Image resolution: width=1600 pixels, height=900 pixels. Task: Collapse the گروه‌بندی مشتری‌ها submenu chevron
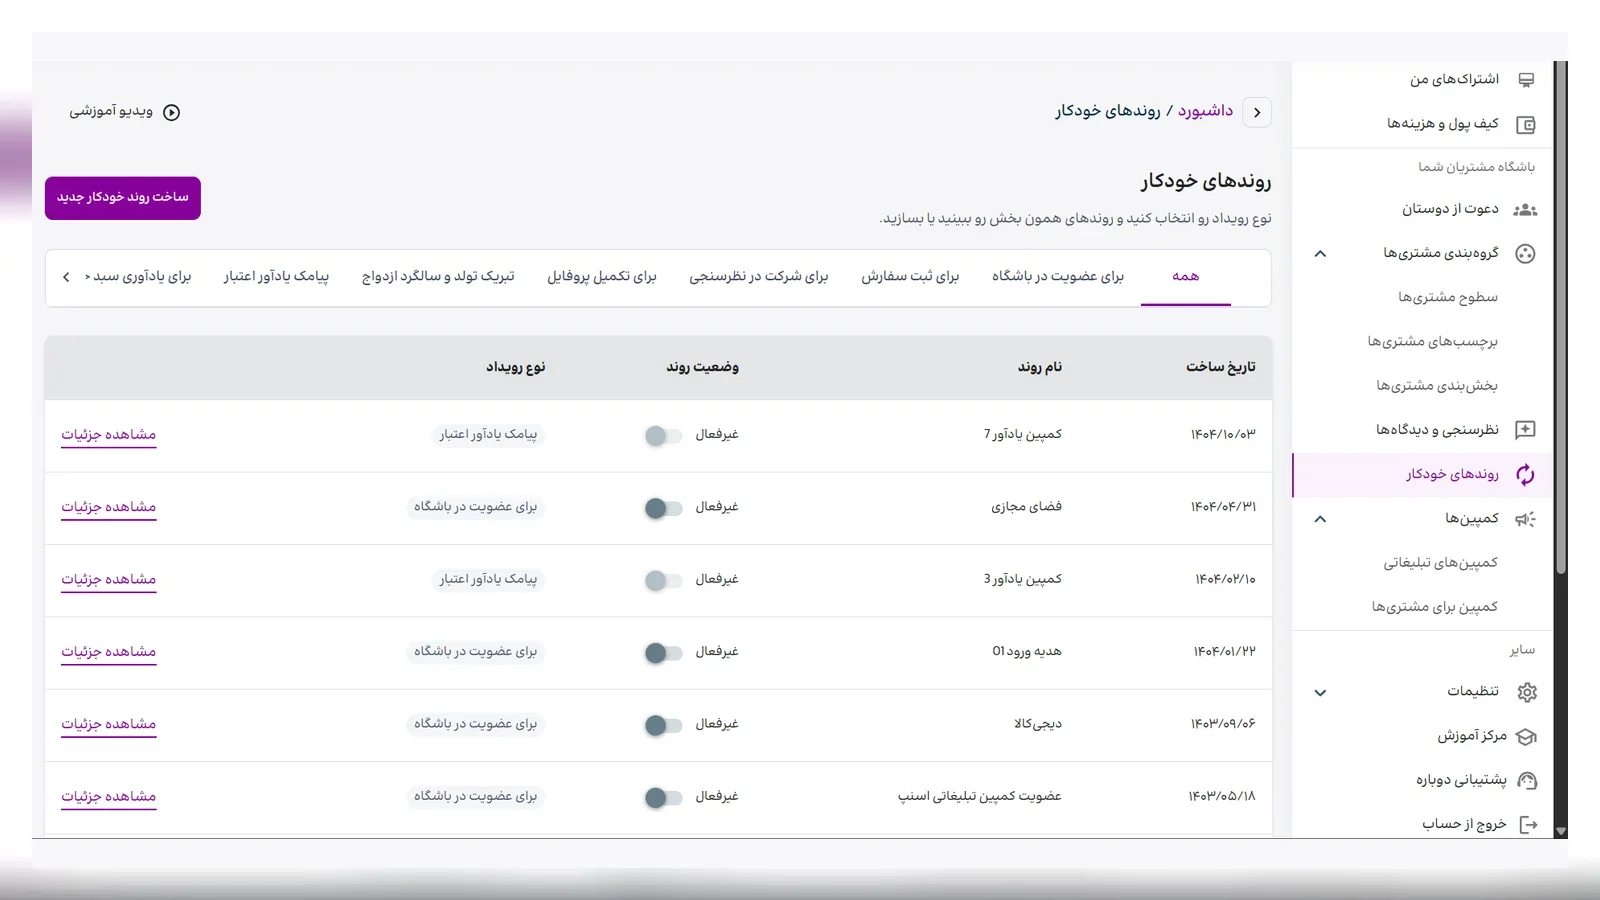click(x=1320, y=254)
